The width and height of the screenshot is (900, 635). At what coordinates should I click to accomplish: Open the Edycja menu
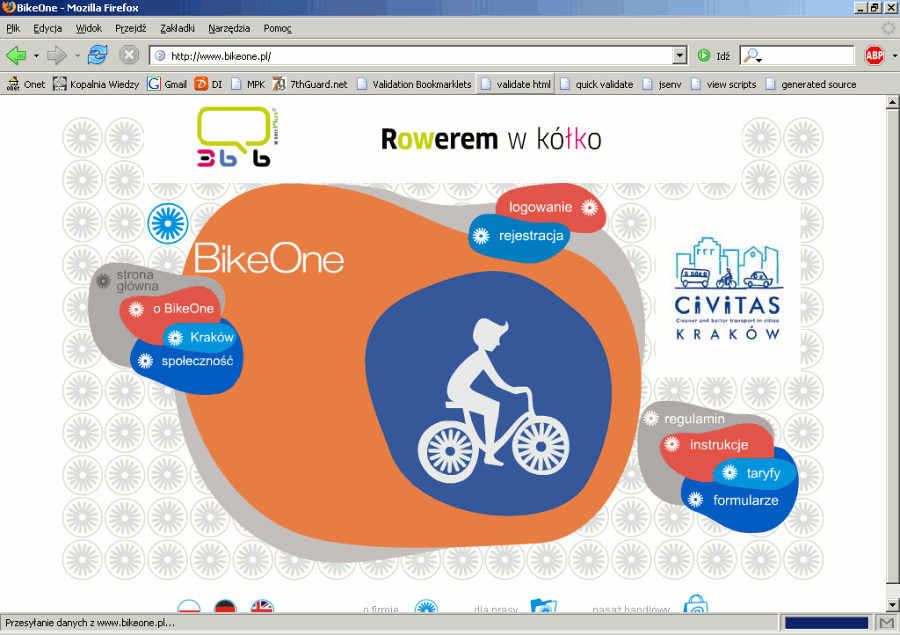coord(48,28)
